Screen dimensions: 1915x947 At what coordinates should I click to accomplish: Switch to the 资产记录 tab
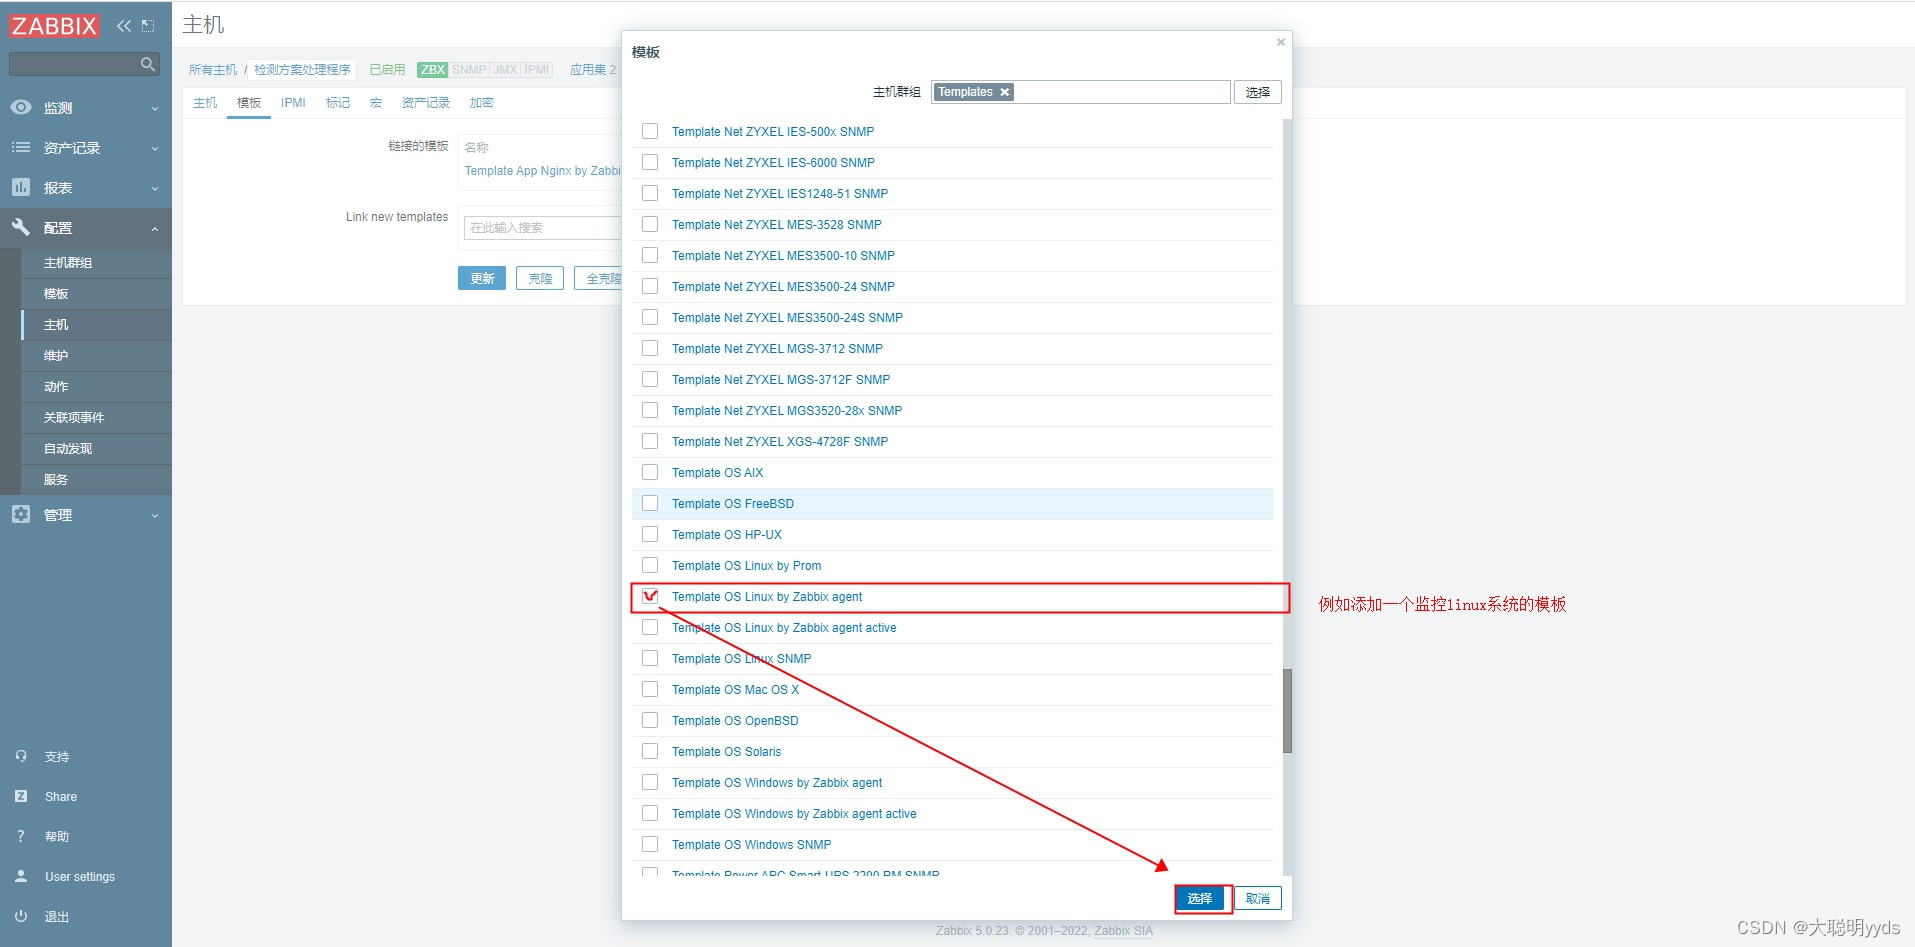pyautogui.click(x=426, y=103)
